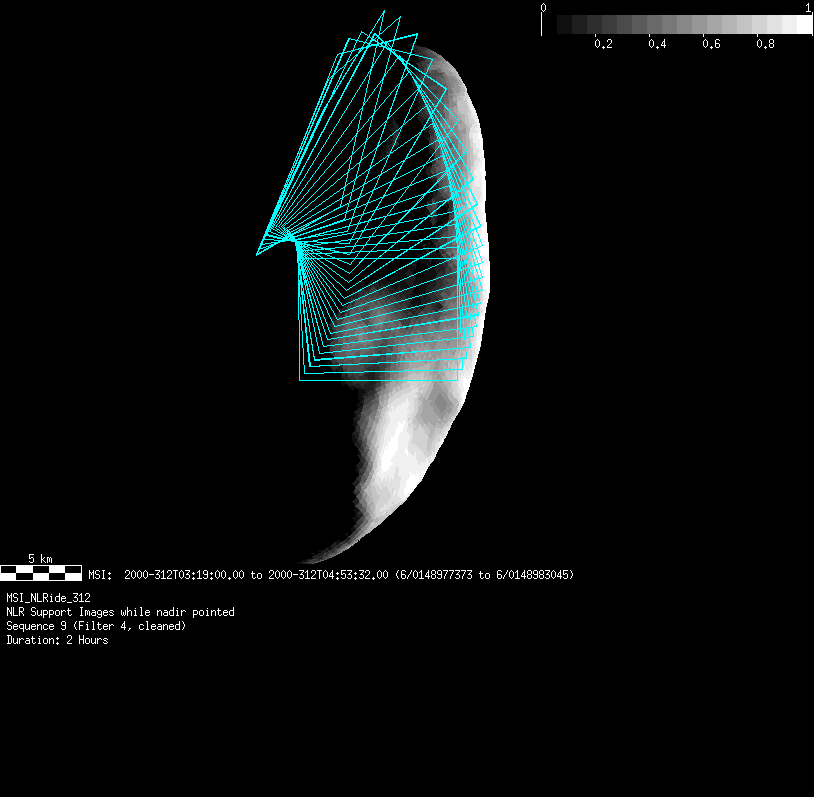
Task: Click the start time 2000-312T03:19:00.00
Action: 184,575
